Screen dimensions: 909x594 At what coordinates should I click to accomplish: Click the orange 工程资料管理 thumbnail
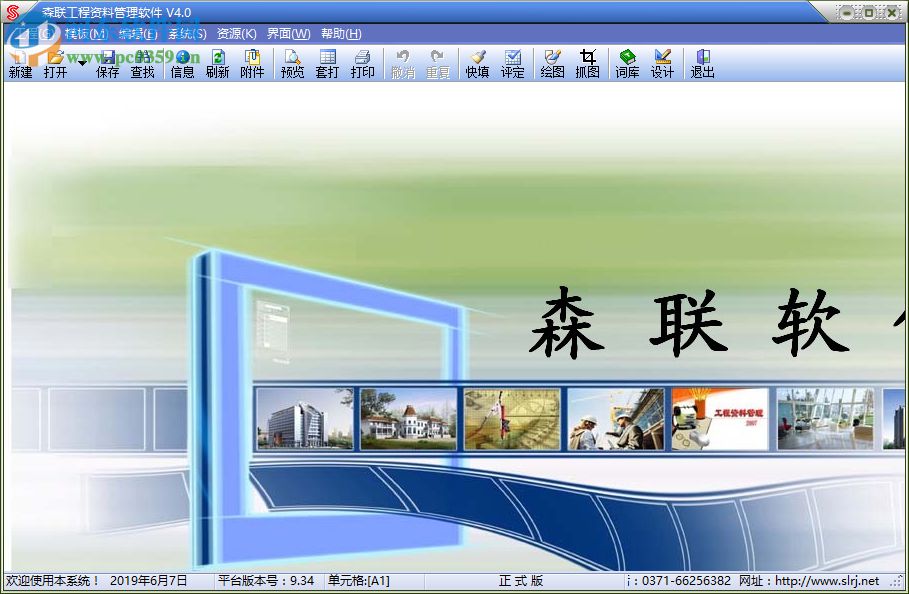pos(720,418)
